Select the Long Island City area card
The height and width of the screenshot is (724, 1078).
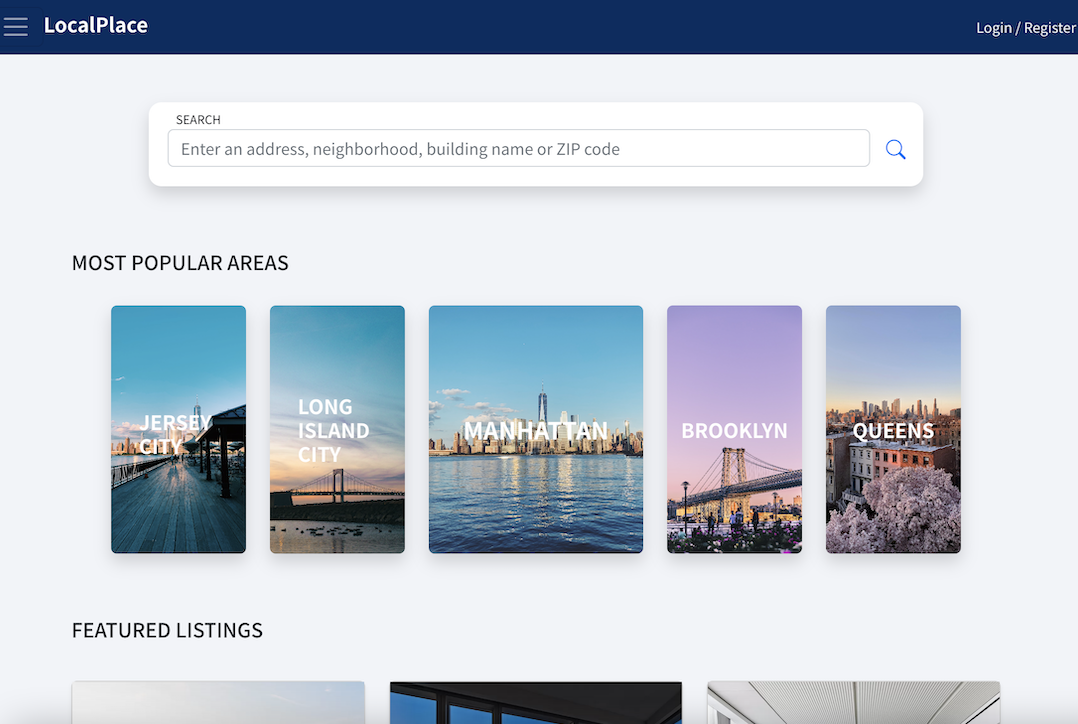tap(338, 429)
